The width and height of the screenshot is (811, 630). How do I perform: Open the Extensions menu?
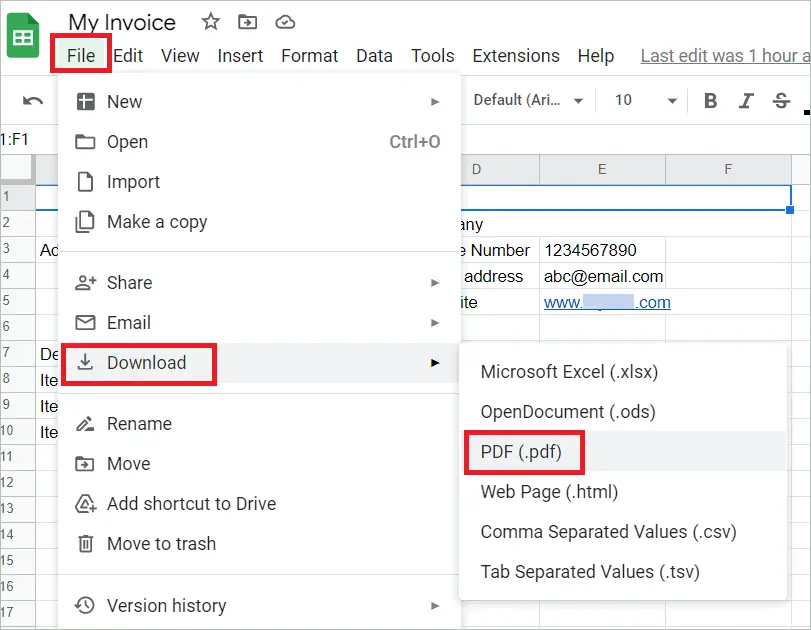(516, 56)
